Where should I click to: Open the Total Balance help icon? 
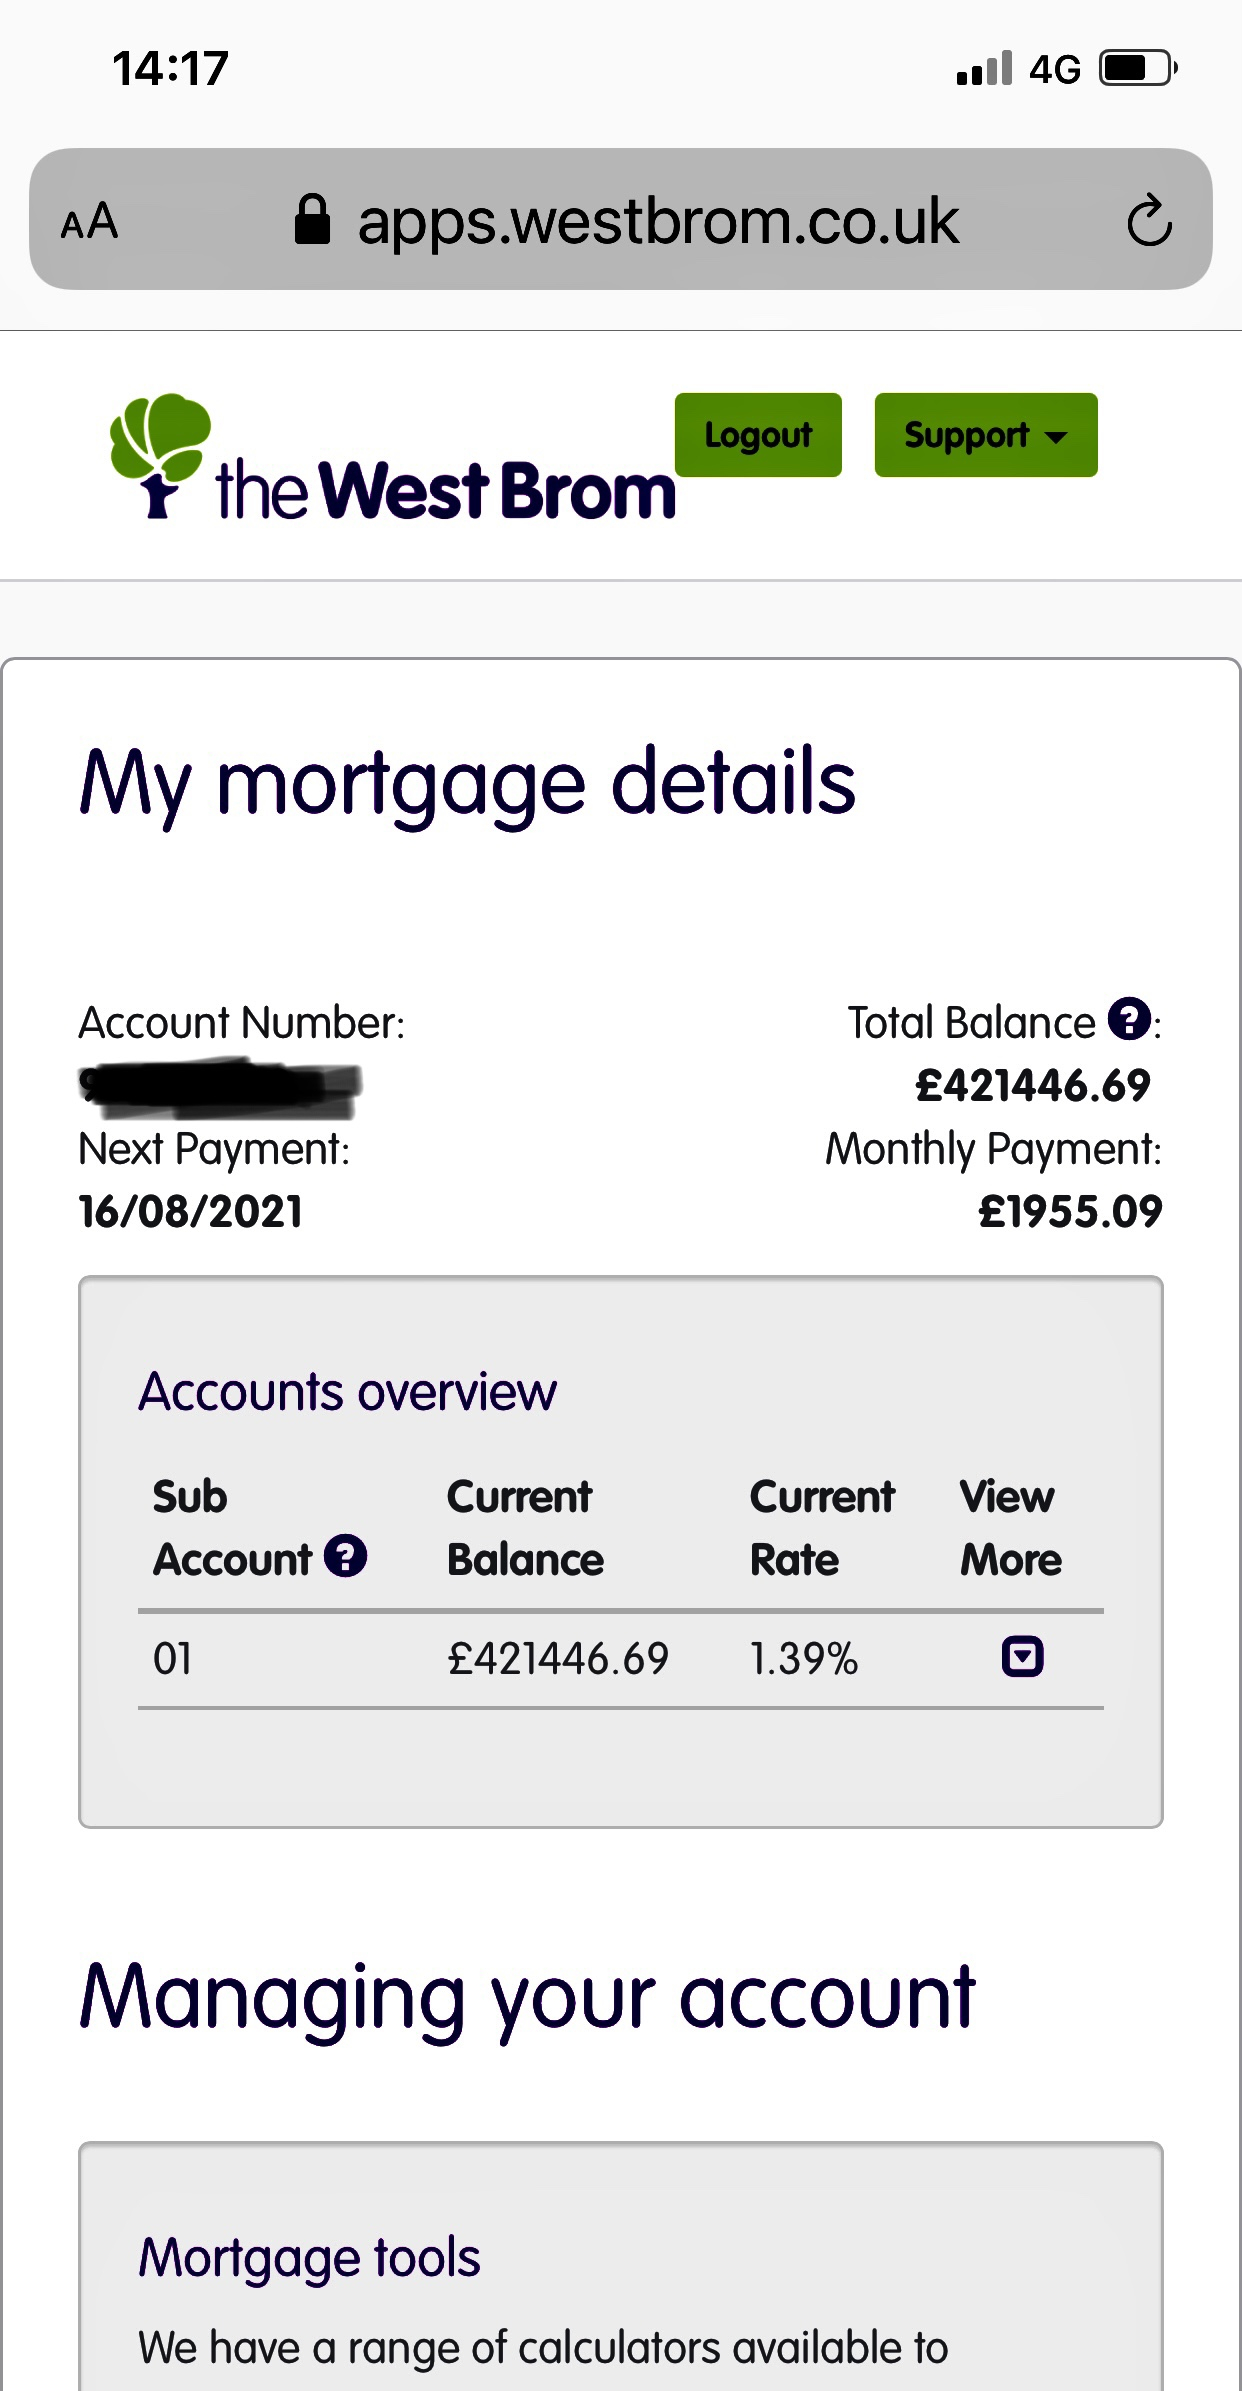(x=1129, y=1020)
